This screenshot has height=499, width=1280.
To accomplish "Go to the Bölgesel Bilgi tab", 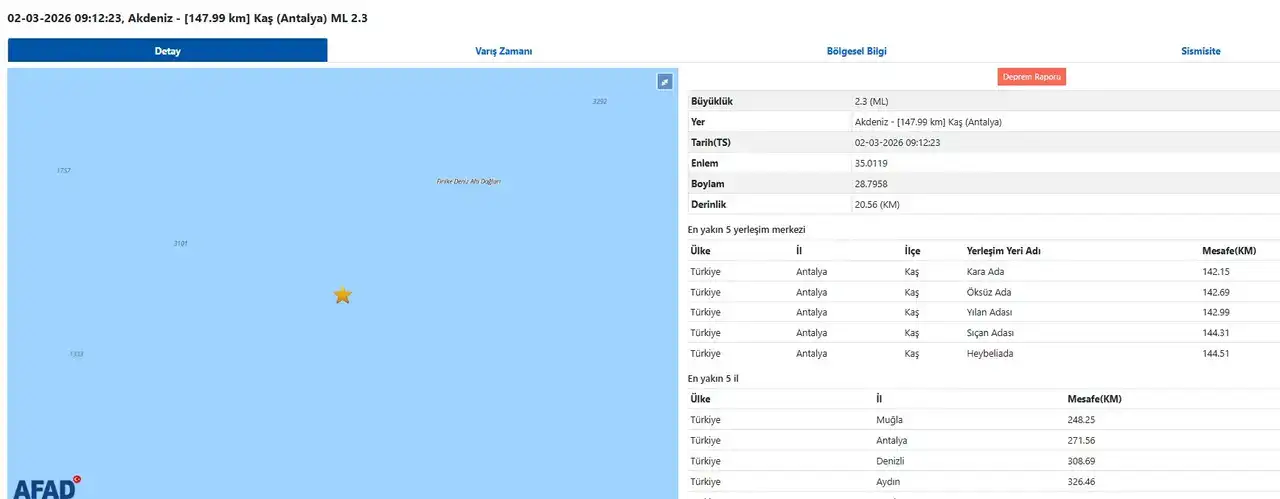I will click(x=855, y=51).
